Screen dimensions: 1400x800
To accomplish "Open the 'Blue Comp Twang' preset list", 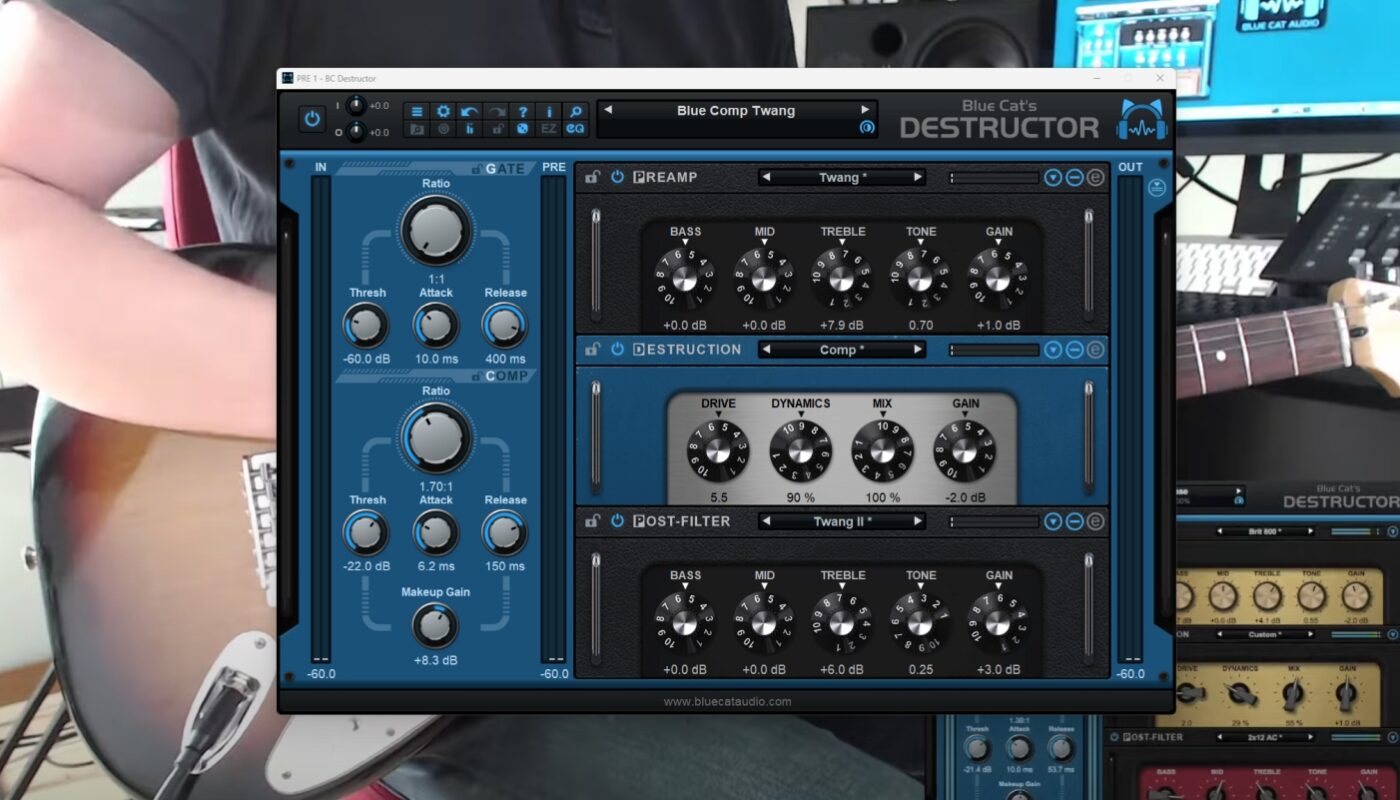I will click(x=736, y=111).
